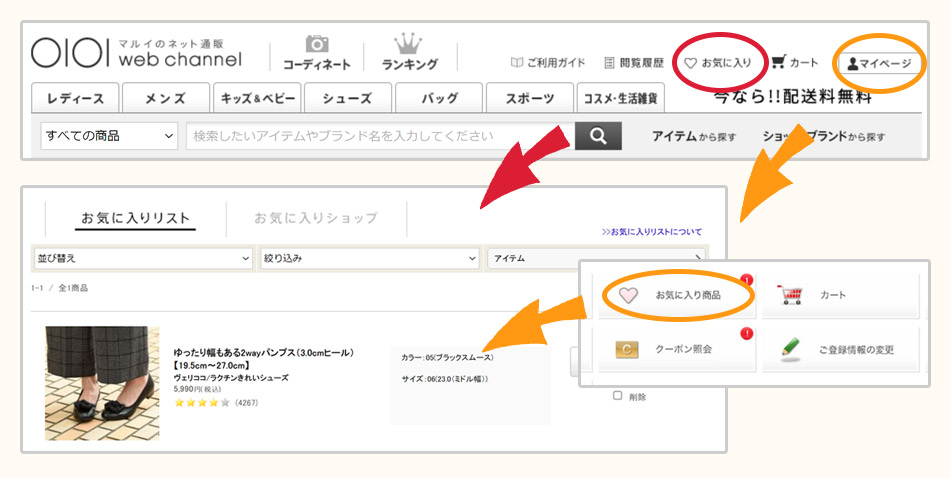Open the ランキング crown icon

click(x=408, y=44)
